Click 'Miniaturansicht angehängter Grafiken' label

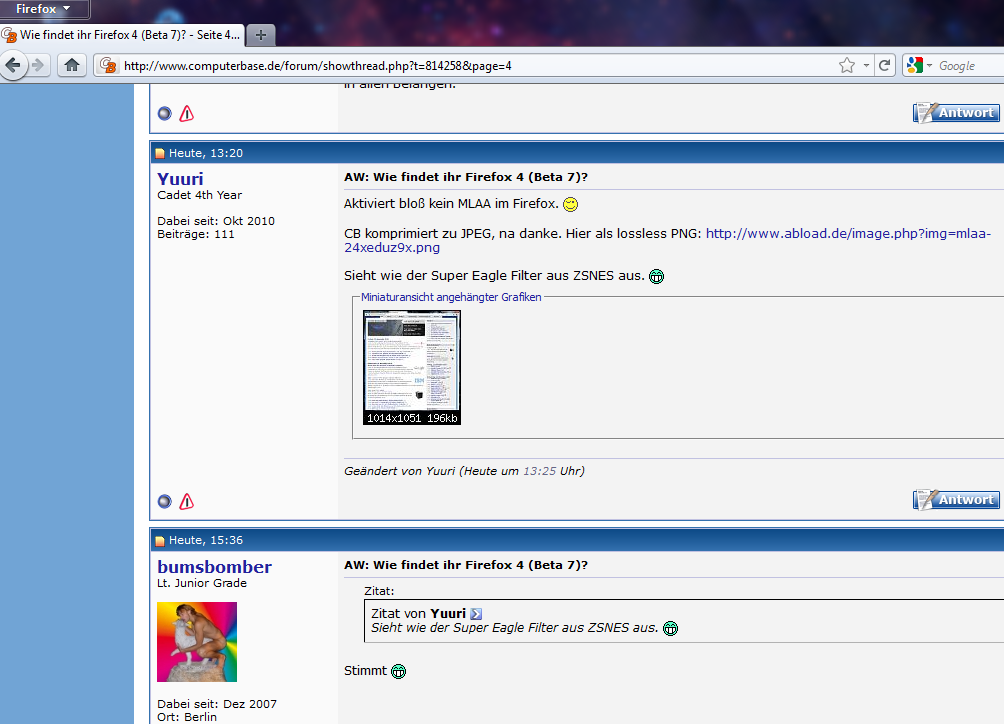pos(451,297)
